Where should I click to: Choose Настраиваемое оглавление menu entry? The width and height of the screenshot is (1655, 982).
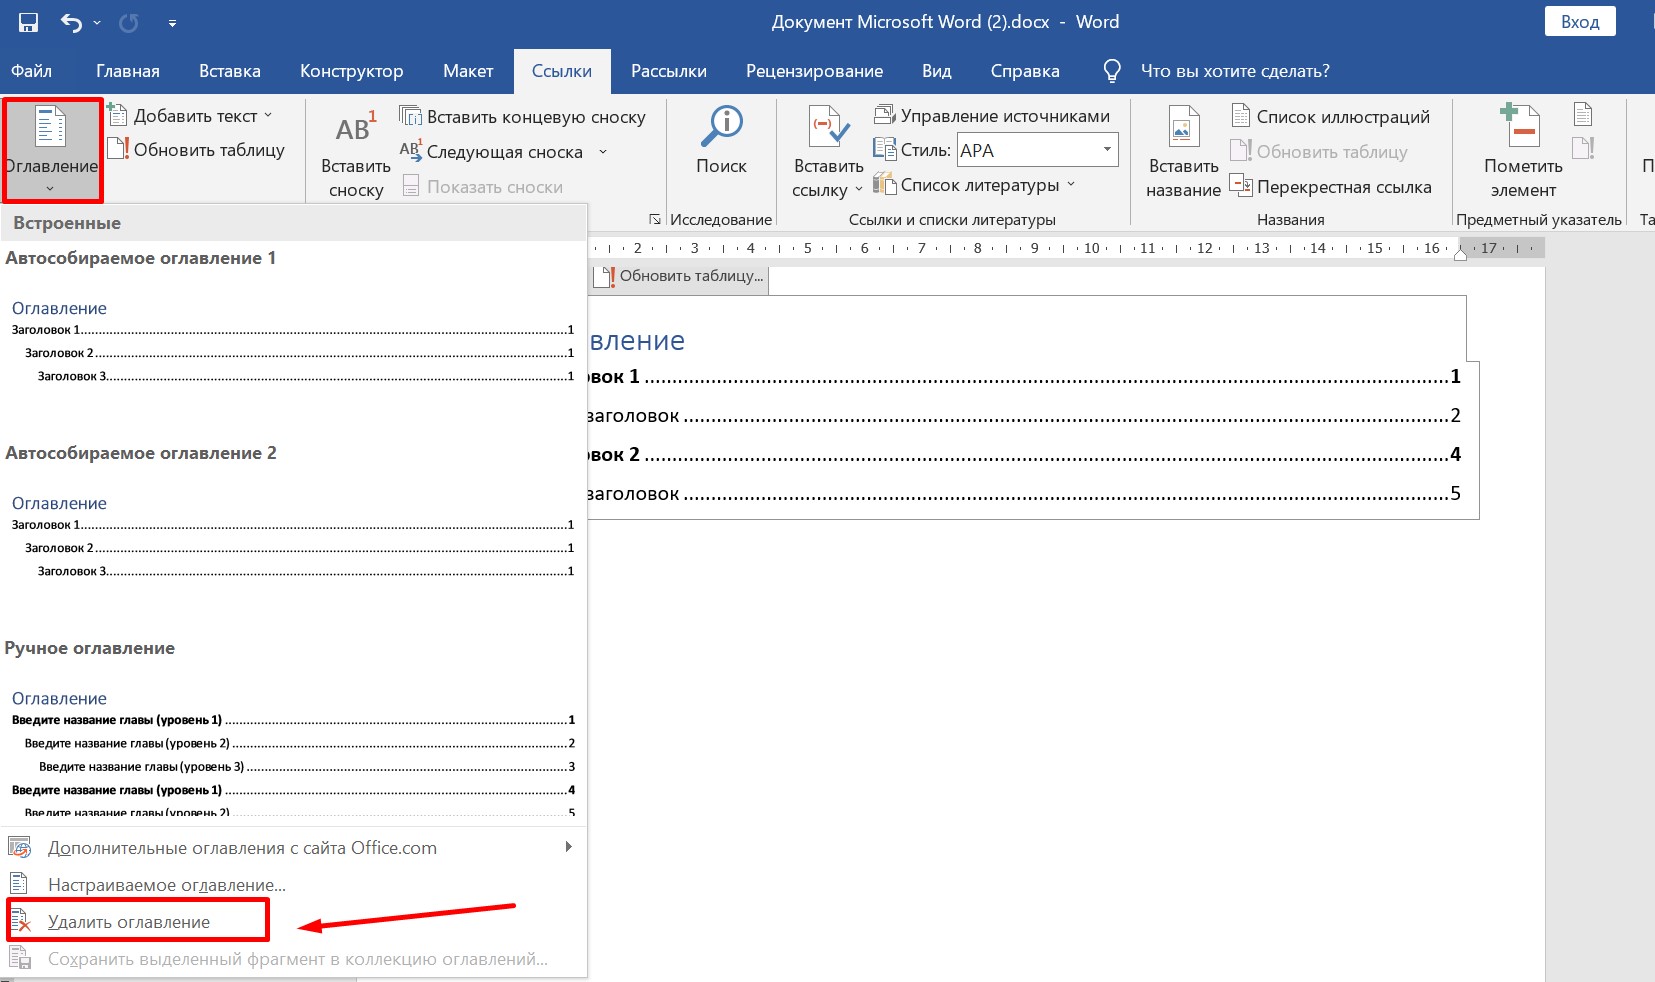click(x=166, y=885)
